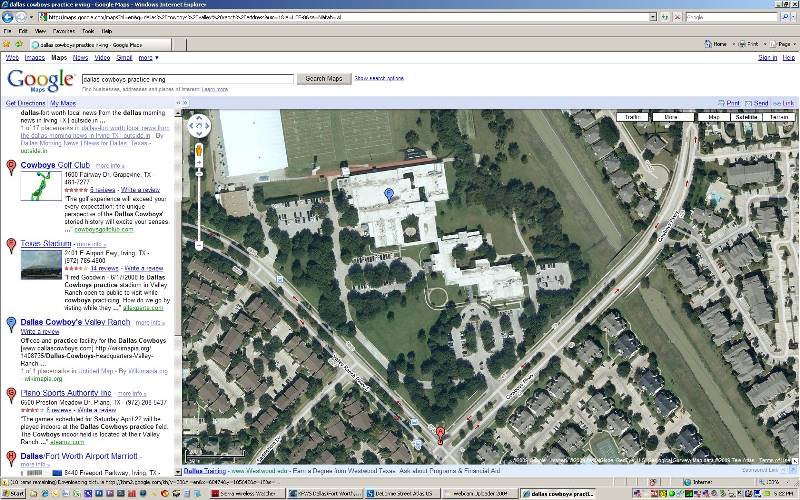
Task: Switch to Terrain view
Action: point(779,117)
